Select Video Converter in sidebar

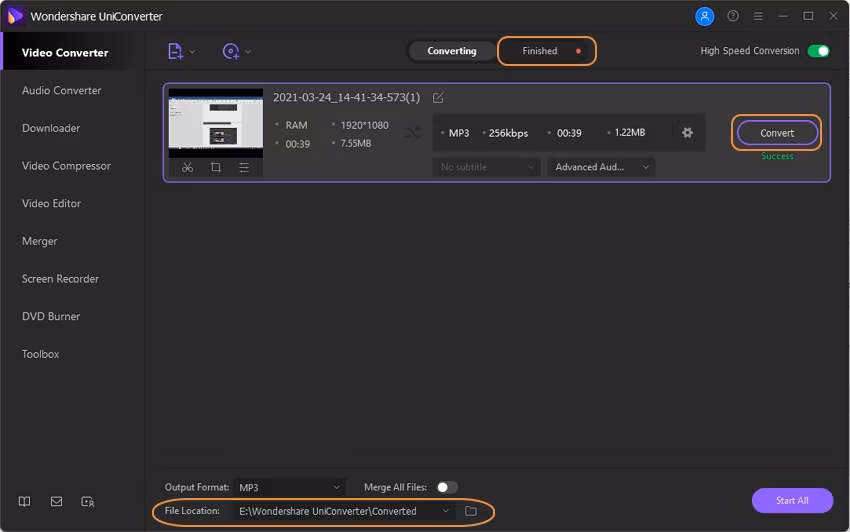click(65, 53)
